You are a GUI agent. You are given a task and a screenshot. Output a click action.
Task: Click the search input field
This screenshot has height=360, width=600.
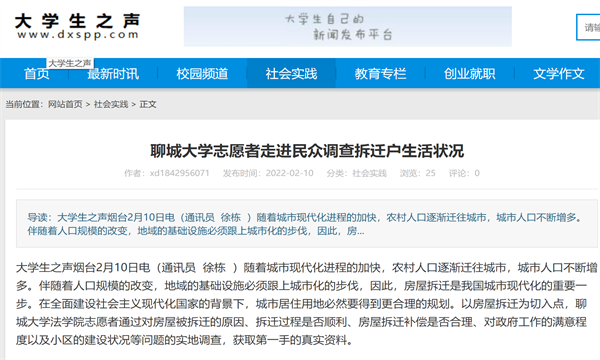[588, 27]
